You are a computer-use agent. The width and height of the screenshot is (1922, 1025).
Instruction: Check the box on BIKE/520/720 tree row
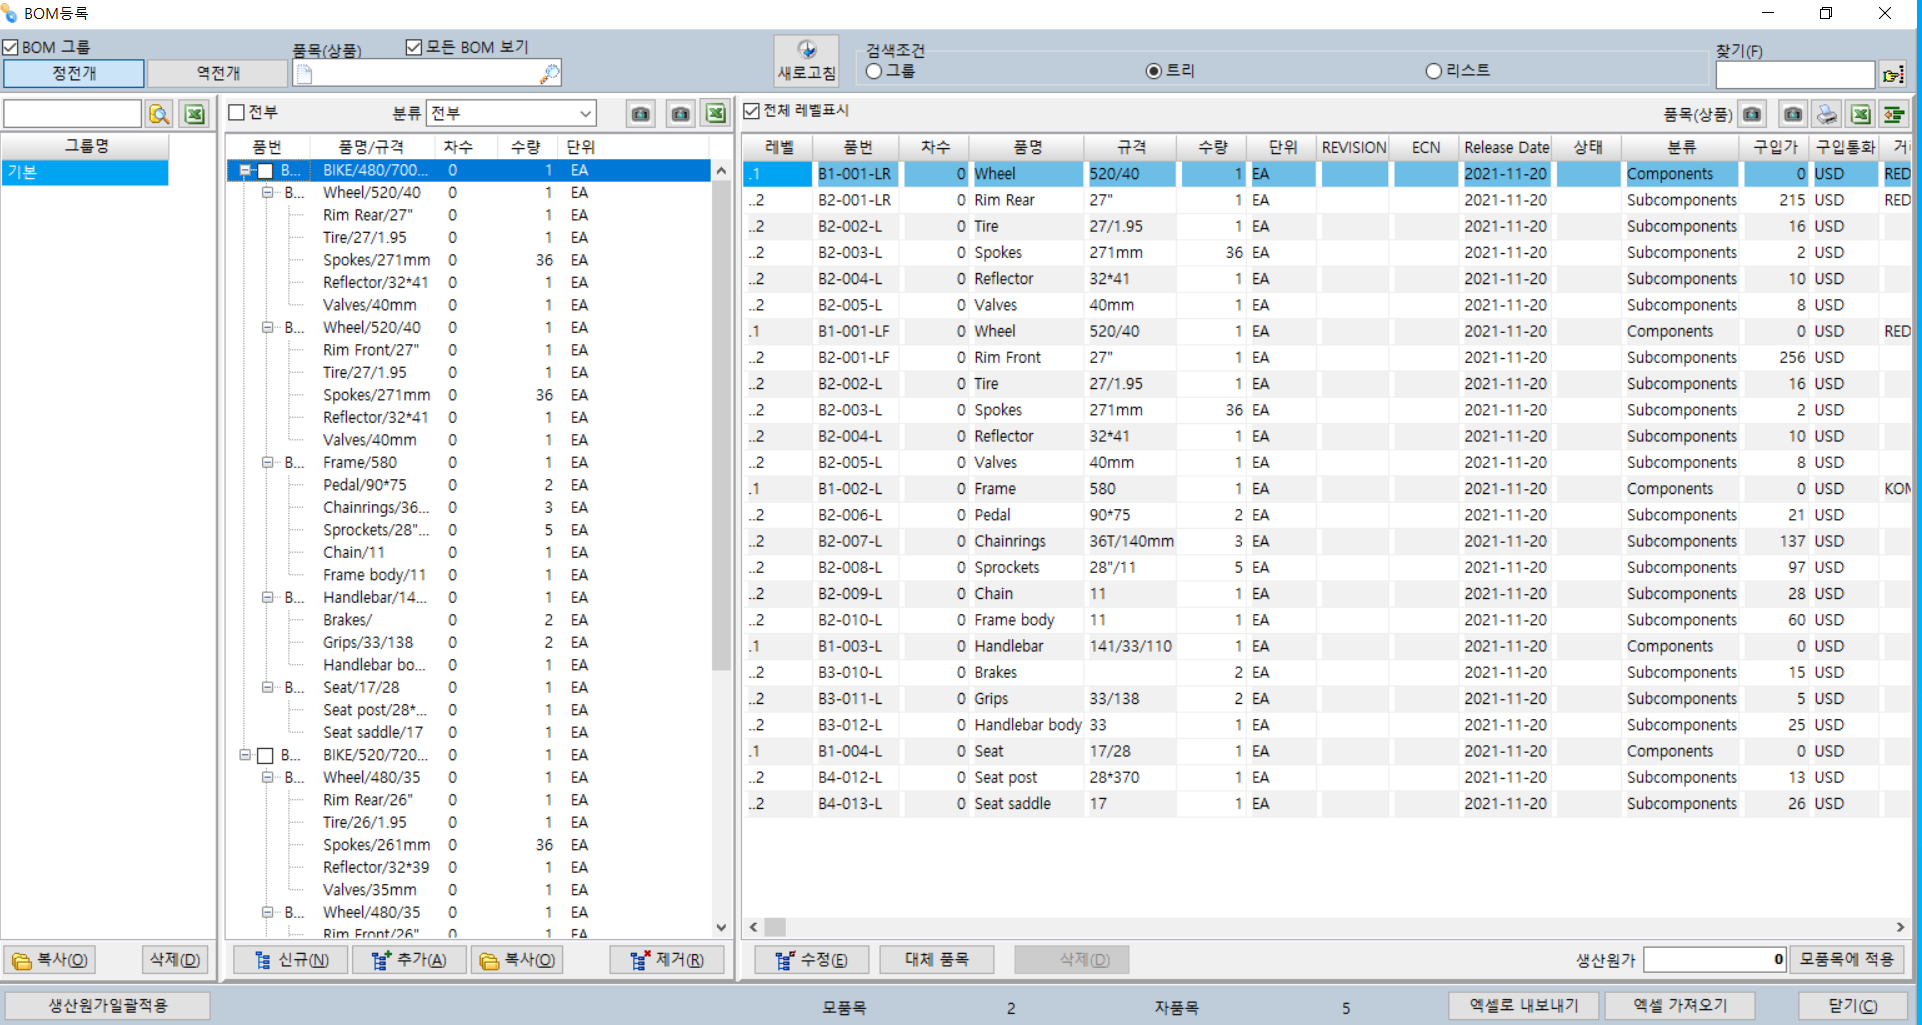(x=266, y=756)
